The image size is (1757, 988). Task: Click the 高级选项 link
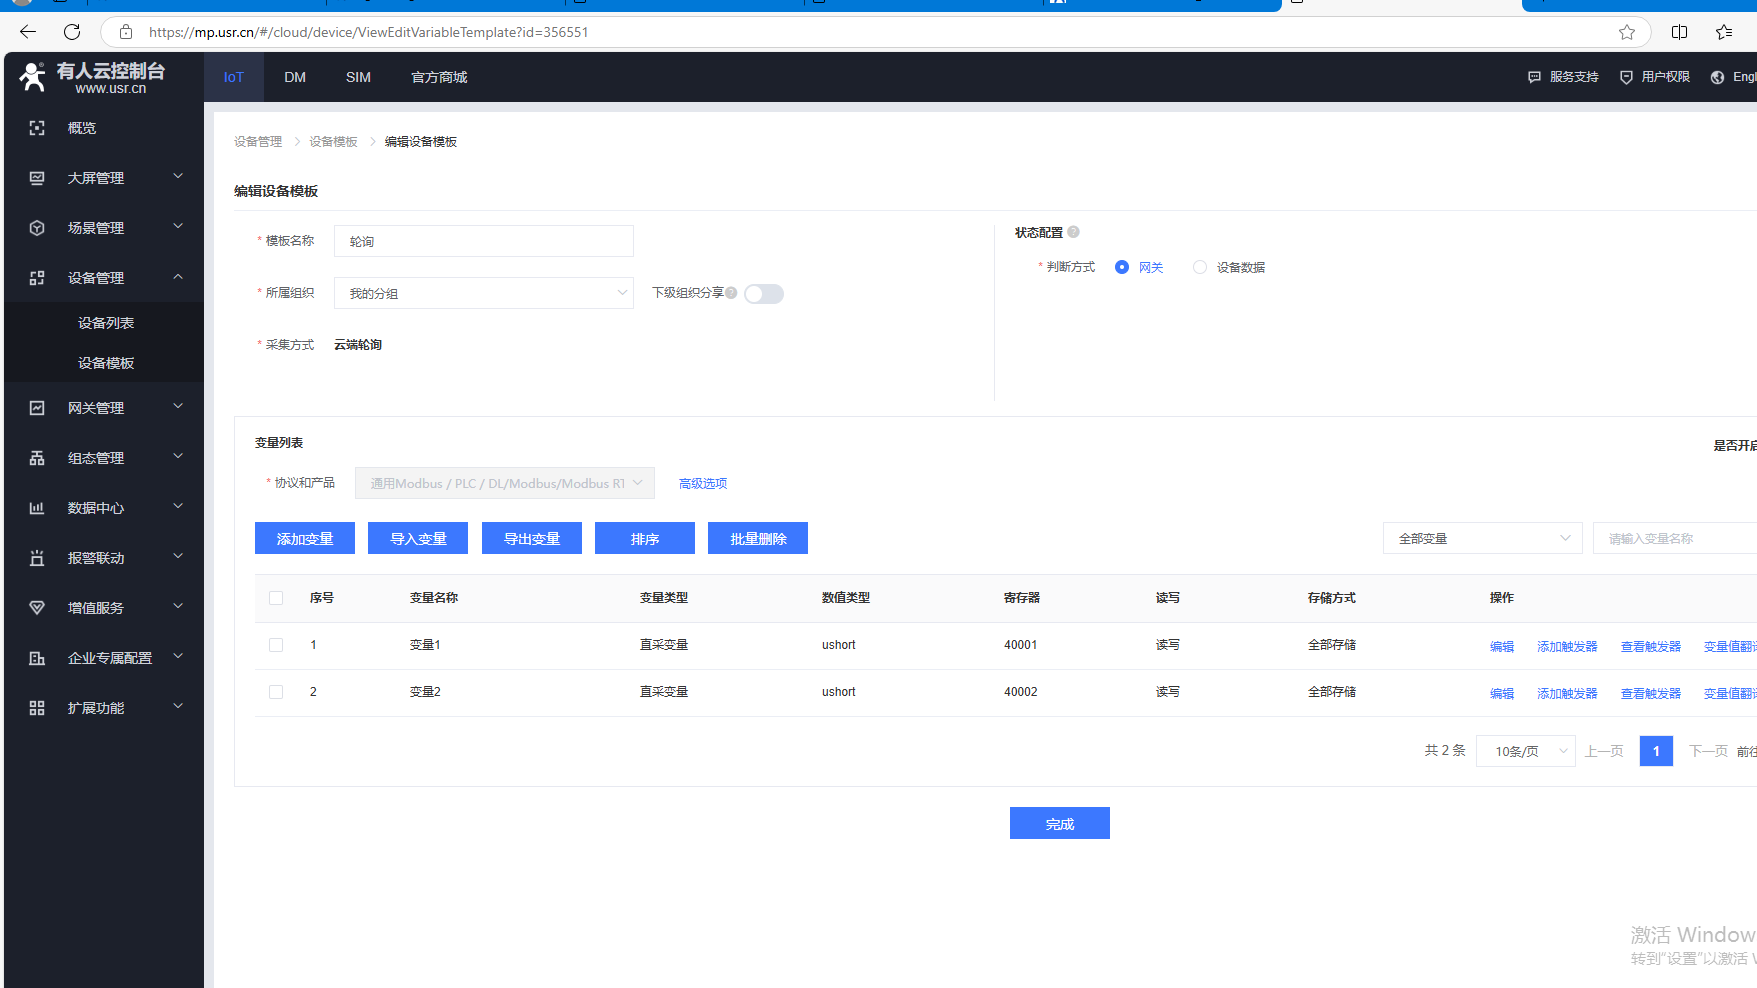(x=703, y=483)
